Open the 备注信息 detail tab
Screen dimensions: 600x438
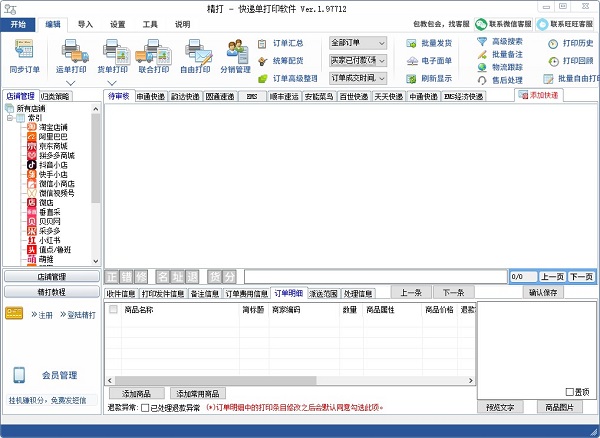pyautogui.click(x=205, y=294)
